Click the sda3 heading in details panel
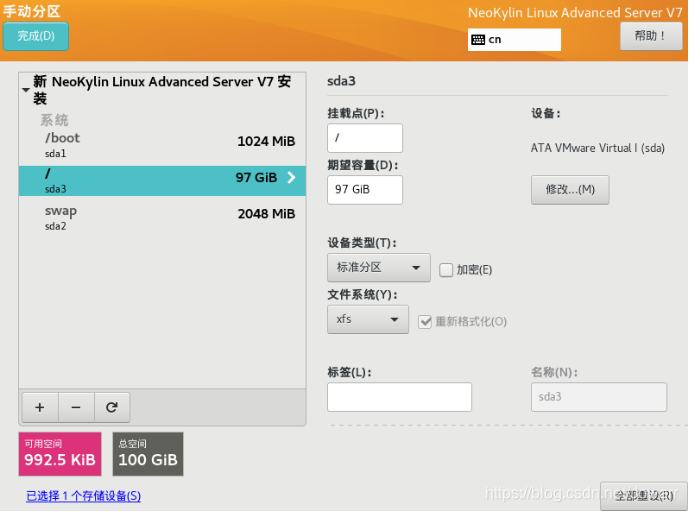 tap(341, 81)
